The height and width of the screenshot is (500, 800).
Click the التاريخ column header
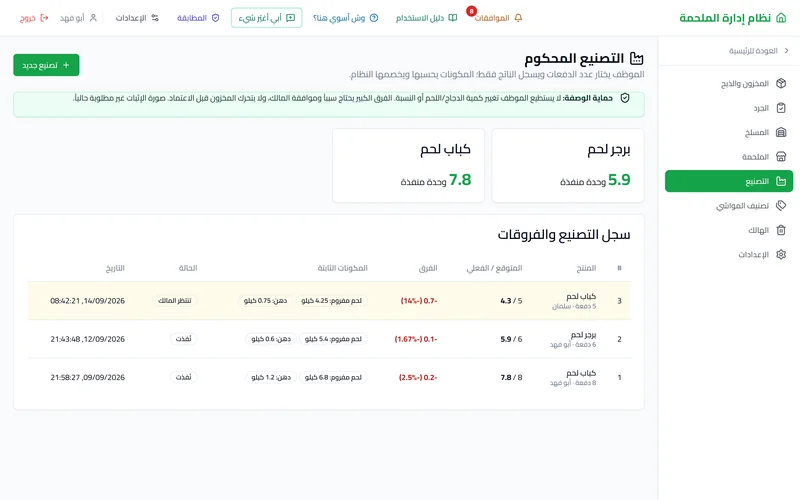(115, 268)
